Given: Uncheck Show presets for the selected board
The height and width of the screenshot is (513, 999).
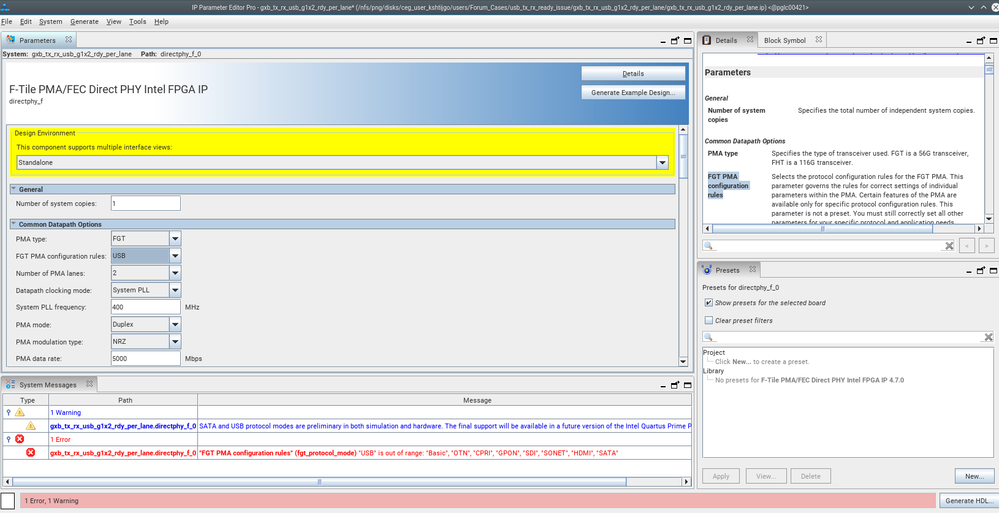Looking at the screenshot, I should pyautogui.click(x=709, y=302).
